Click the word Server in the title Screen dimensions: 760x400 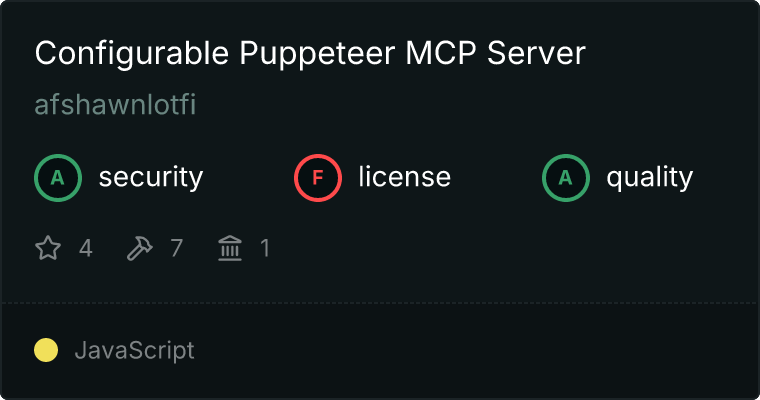coord(537,53)
